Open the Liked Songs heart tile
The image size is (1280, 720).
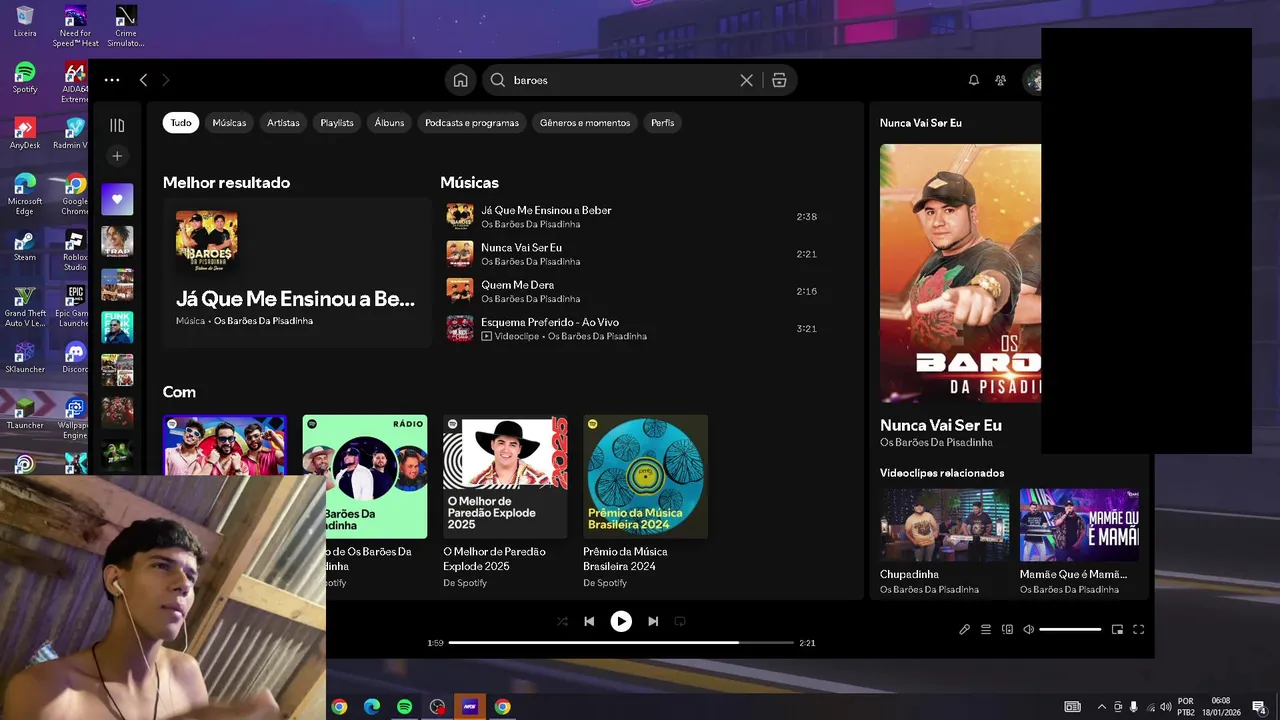pyautogui.click(x=117, y=199)
